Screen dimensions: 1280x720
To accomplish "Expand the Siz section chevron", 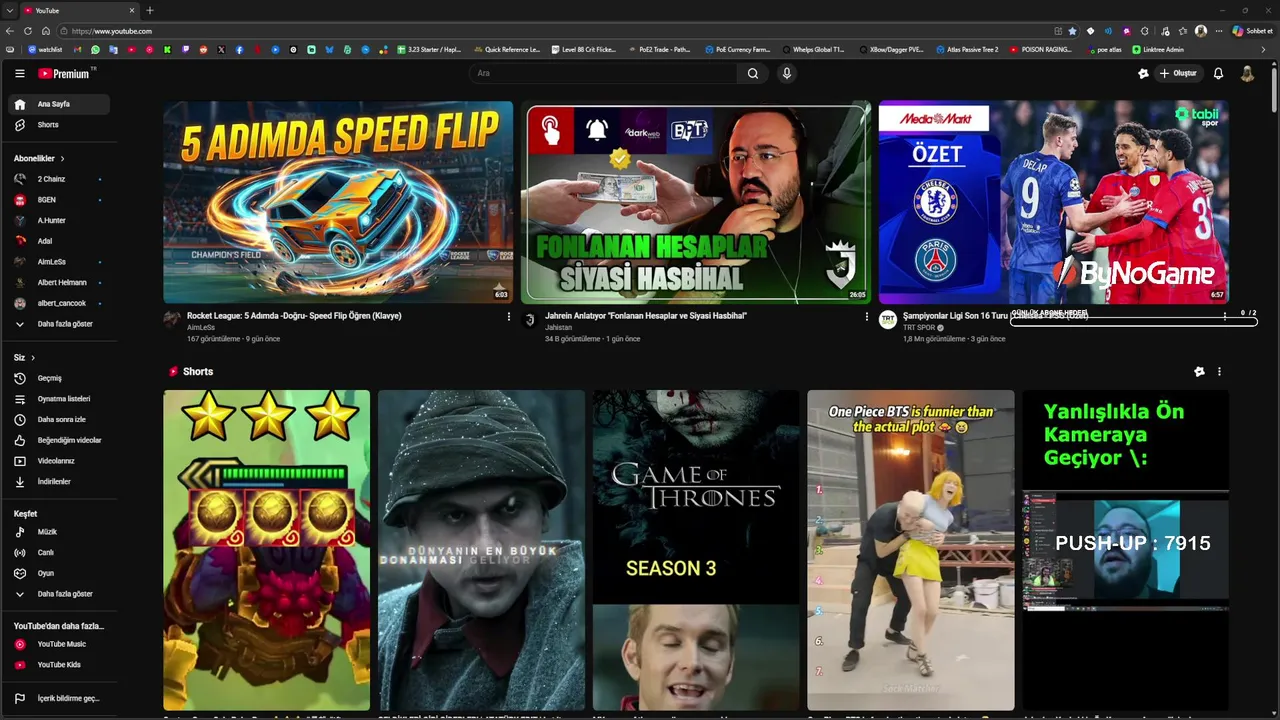I will tap(32, 358).
